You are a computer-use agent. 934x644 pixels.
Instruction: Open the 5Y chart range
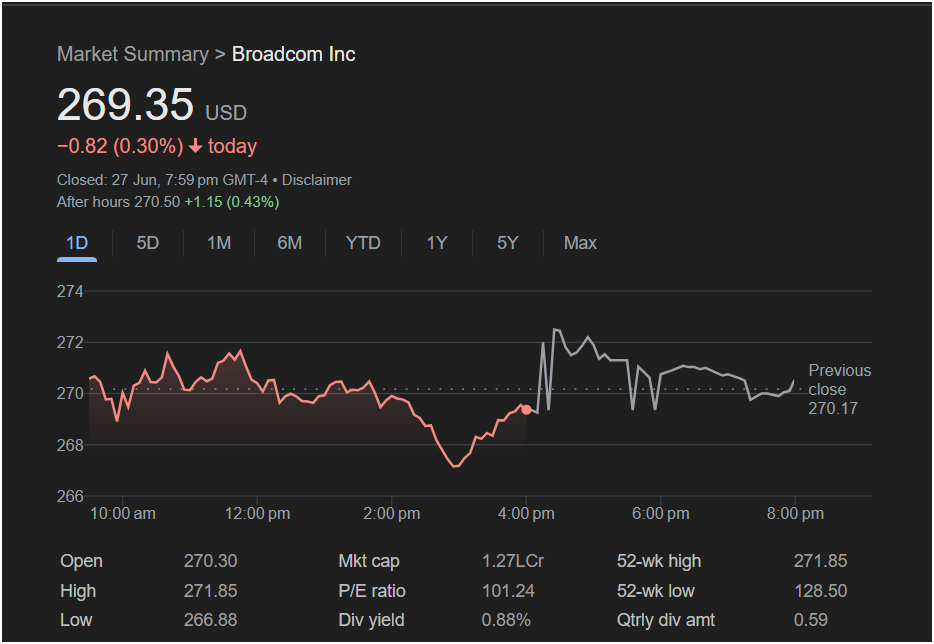(x=508, y=243)
